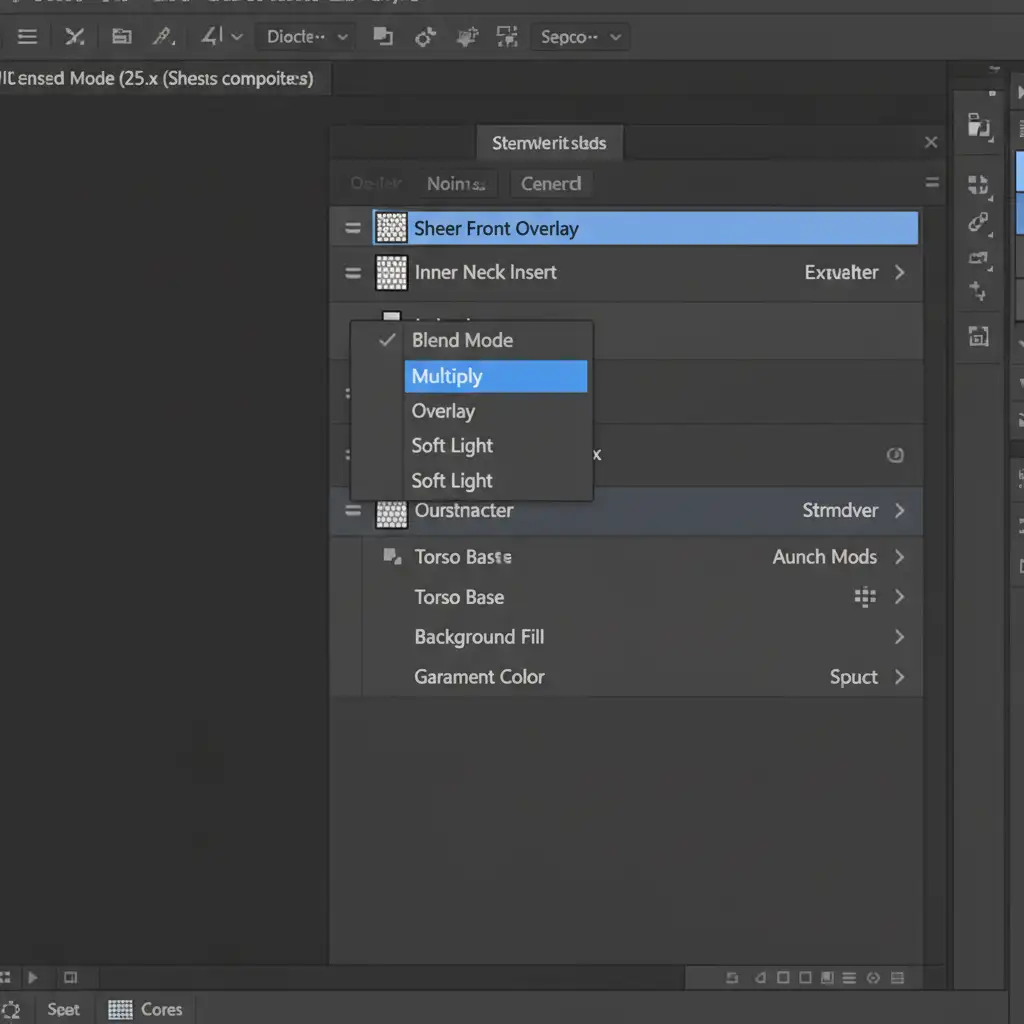Select the Sheer Front Overlay layer
The image size is (1024, 1024).
click(x=644, y=229)
